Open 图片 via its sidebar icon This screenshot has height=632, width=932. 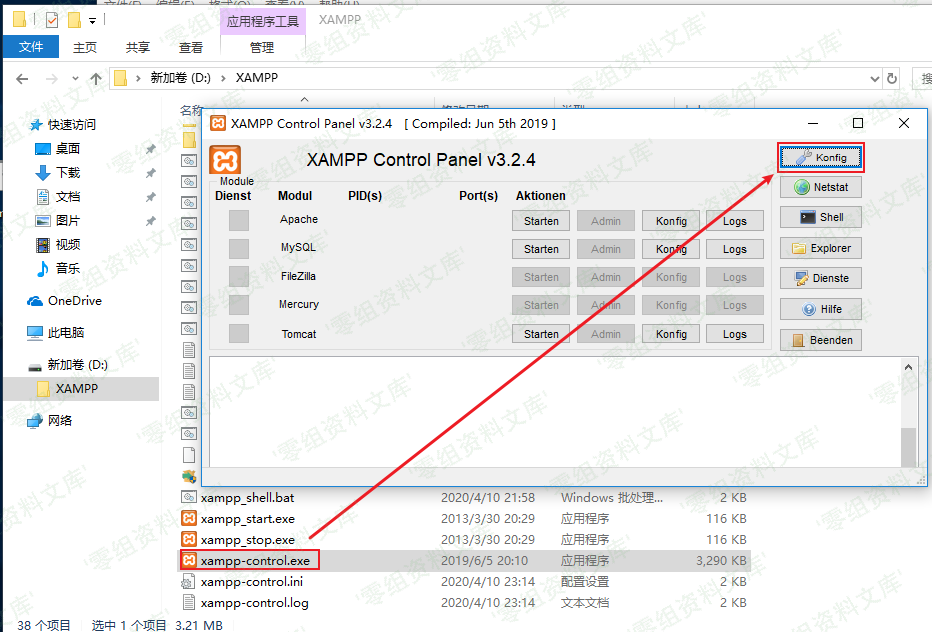(43, 221)
